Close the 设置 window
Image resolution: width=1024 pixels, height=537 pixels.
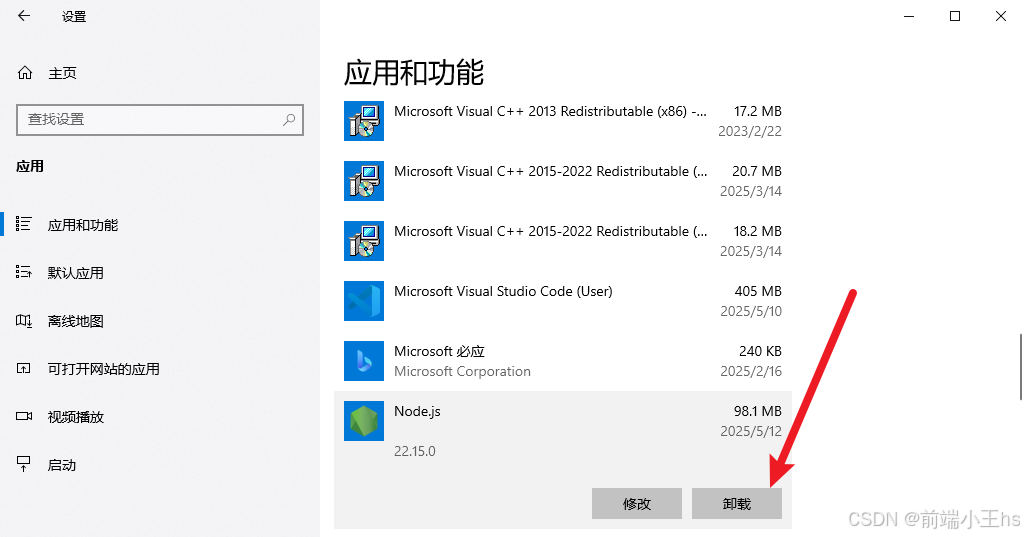[1000, 16]
